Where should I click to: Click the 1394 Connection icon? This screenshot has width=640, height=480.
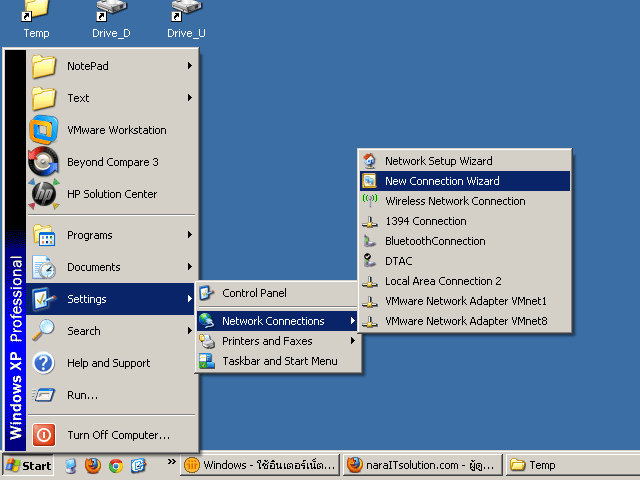pos(370,222)
